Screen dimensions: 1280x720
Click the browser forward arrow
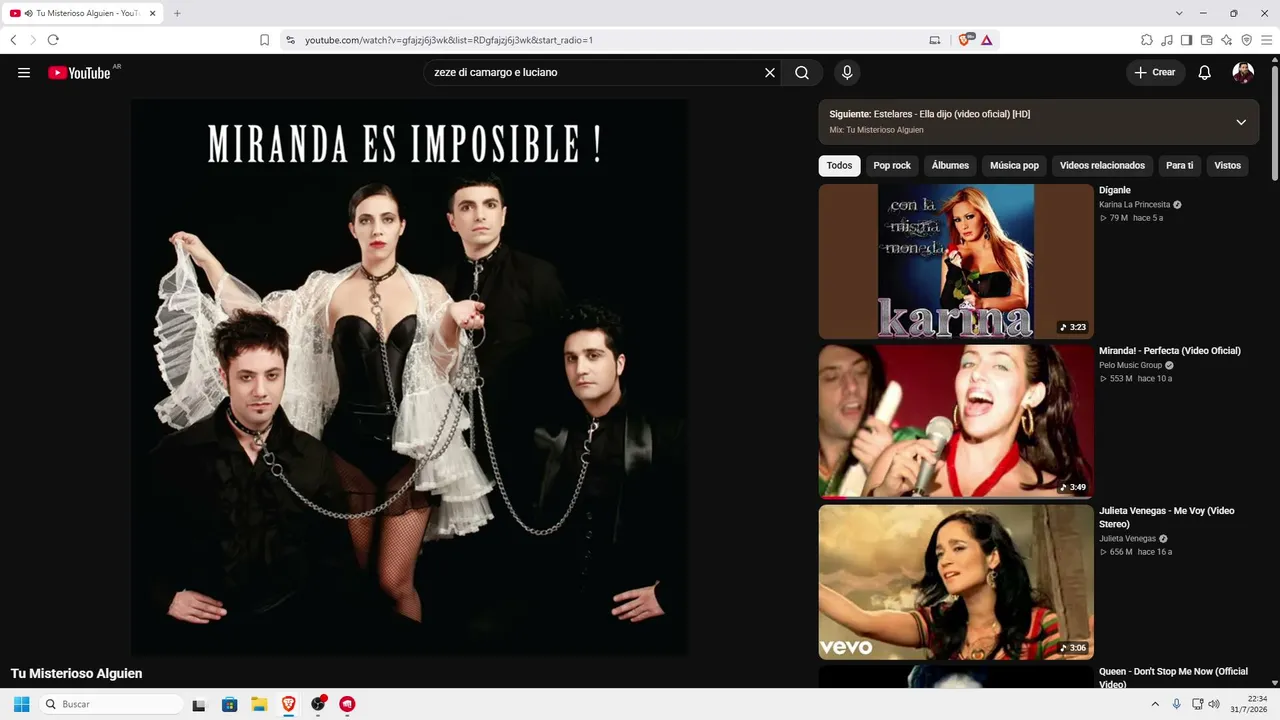click(x=33, y=40)
